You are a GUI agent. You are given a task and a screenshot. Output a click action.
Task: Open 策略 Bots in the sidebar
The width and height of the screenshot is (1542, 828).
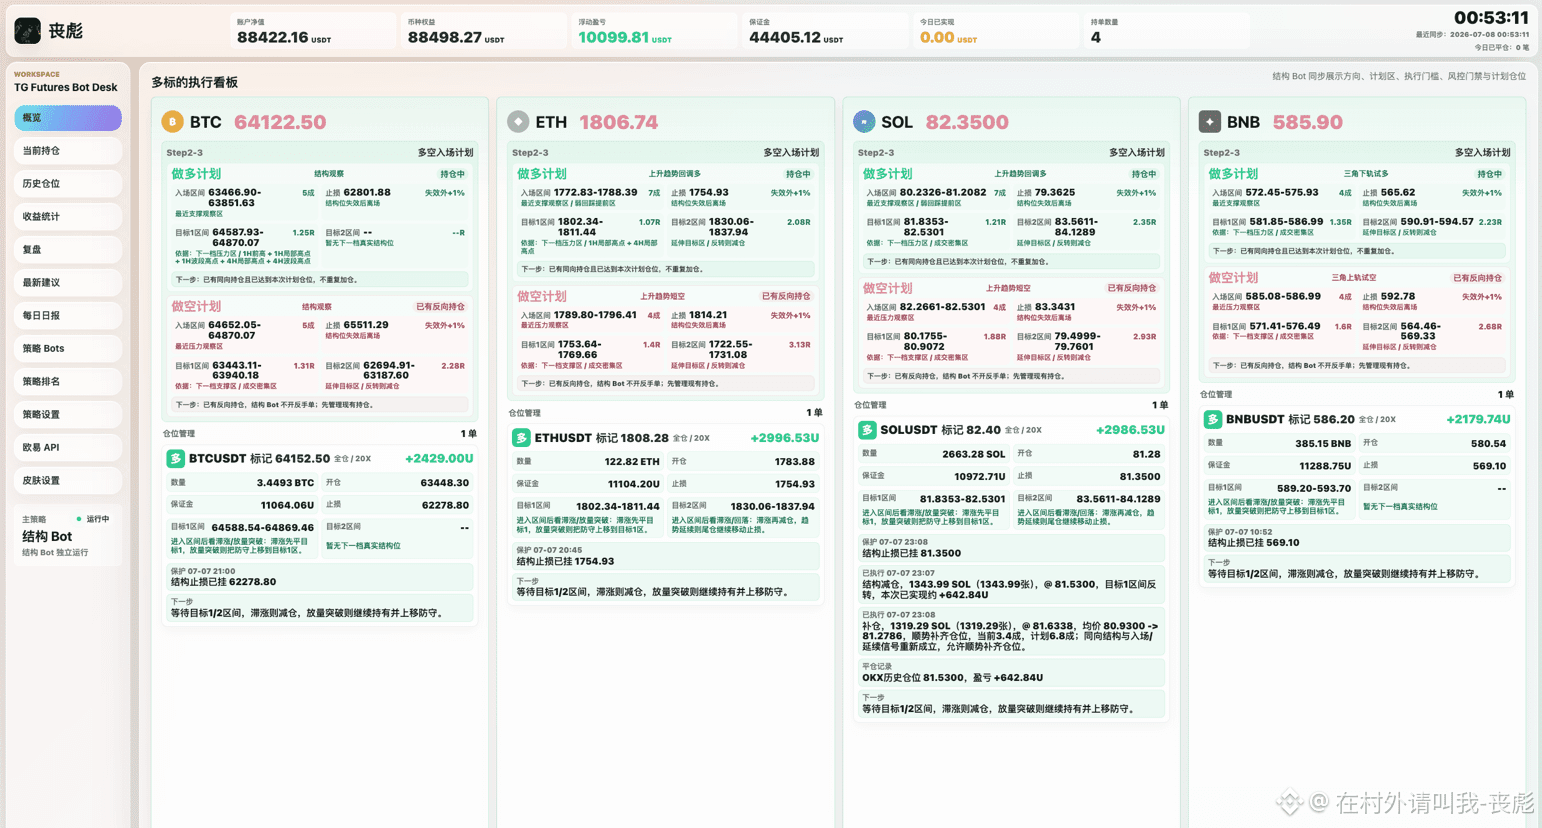click(68, 349)
